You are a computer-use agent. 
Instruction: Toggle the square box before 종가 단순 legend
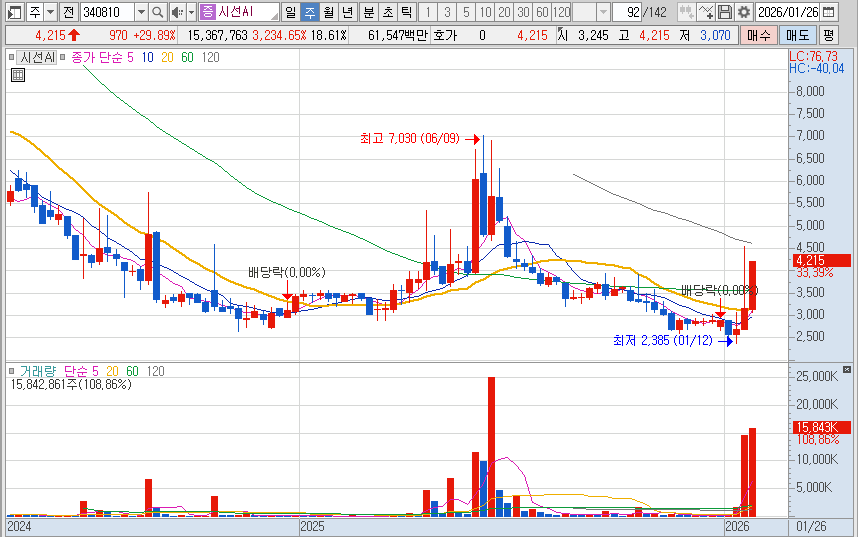point(63,57)
